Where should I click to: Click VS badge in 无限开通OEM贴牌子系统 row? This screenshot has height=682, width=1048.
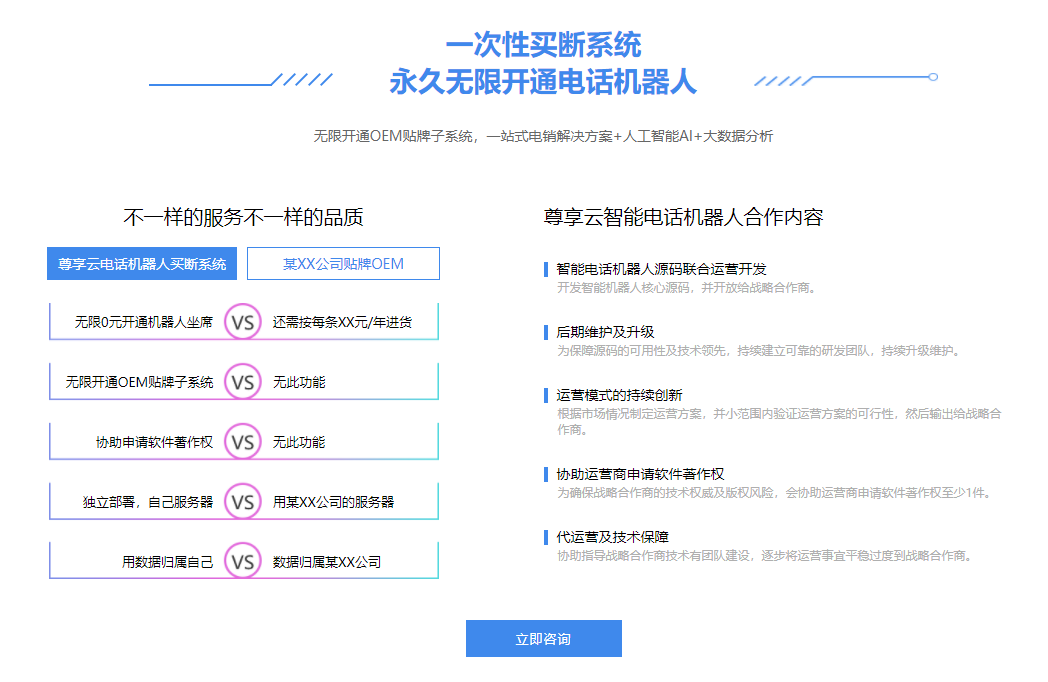pos(243,382)
